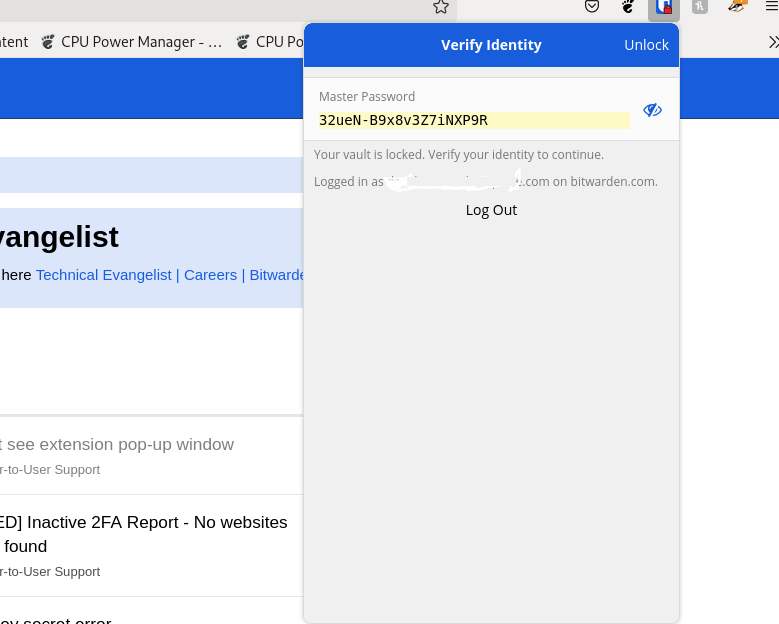Click 'Your vault is locked' message text
This screenshot has width=779, height=624.
point(459,155)
